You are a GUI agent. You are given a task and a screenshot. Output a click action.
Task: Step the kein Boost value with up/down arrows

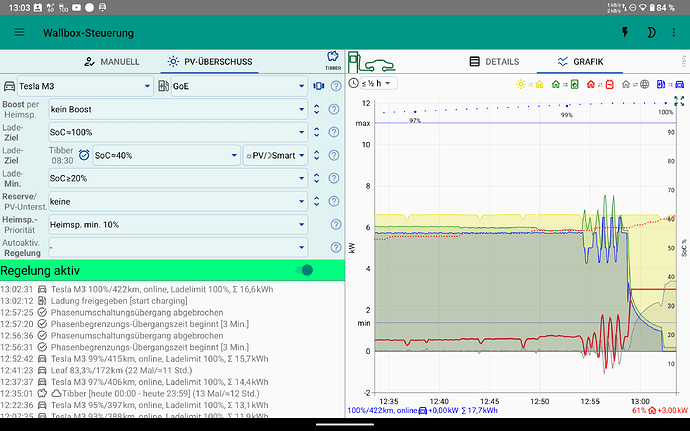(x=316, y=109)
